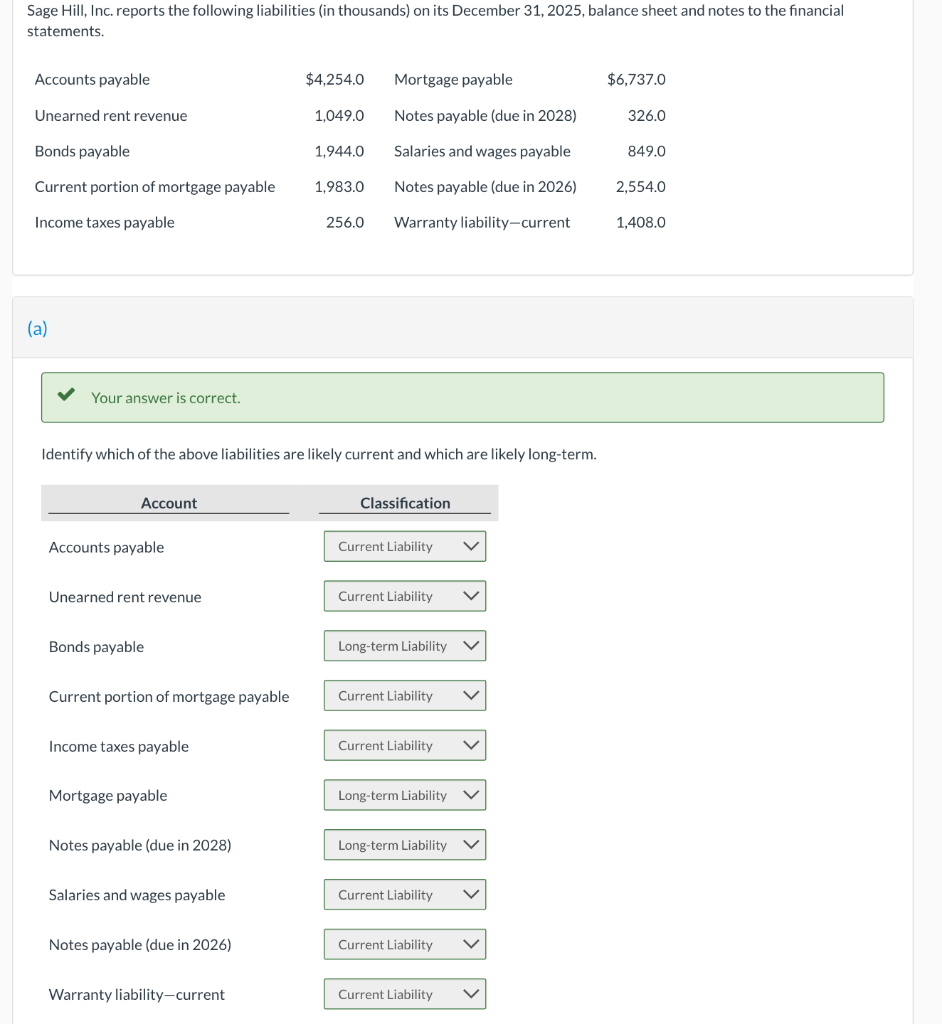Expand the Salaries and wages payable dropdown
This screenshot has width=942, height=1024.
click(404, 894)
